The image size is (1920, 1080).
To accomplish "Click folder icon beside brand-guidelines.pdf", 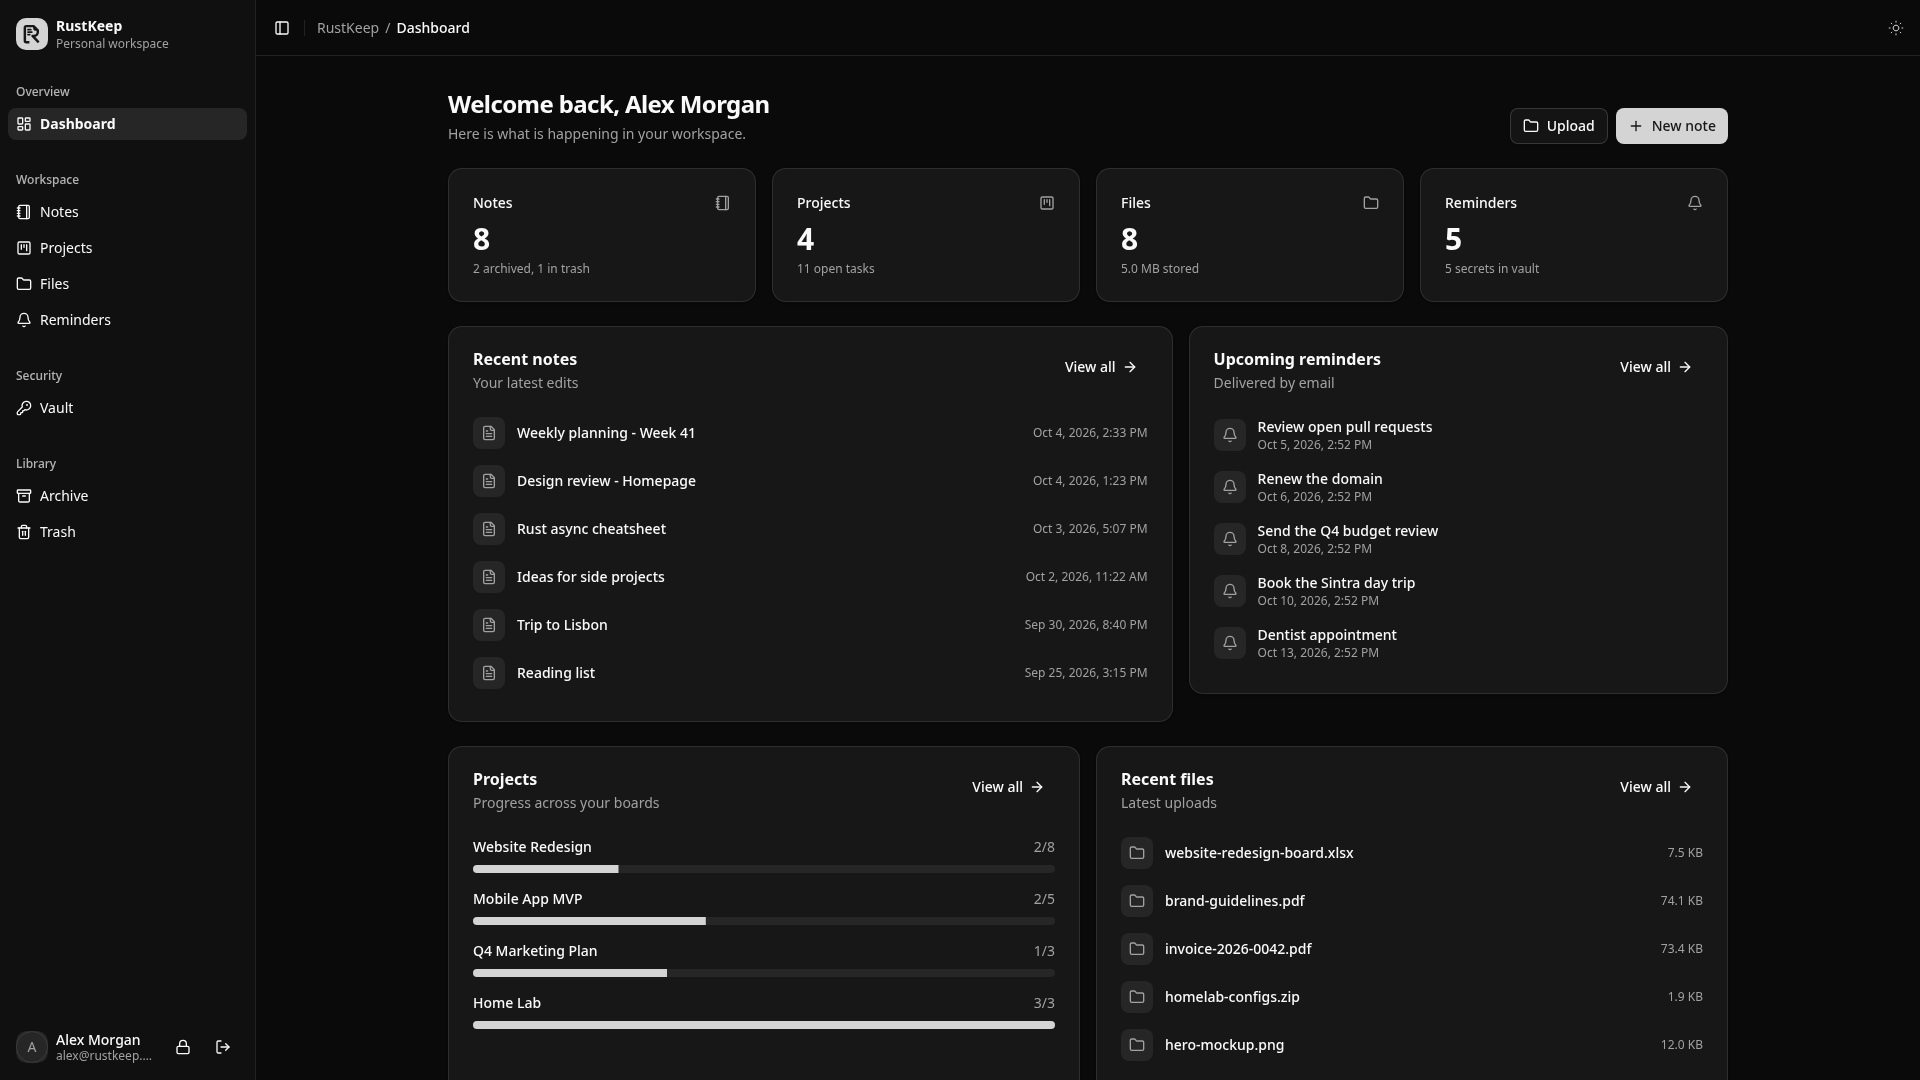I will point(1137,901).
